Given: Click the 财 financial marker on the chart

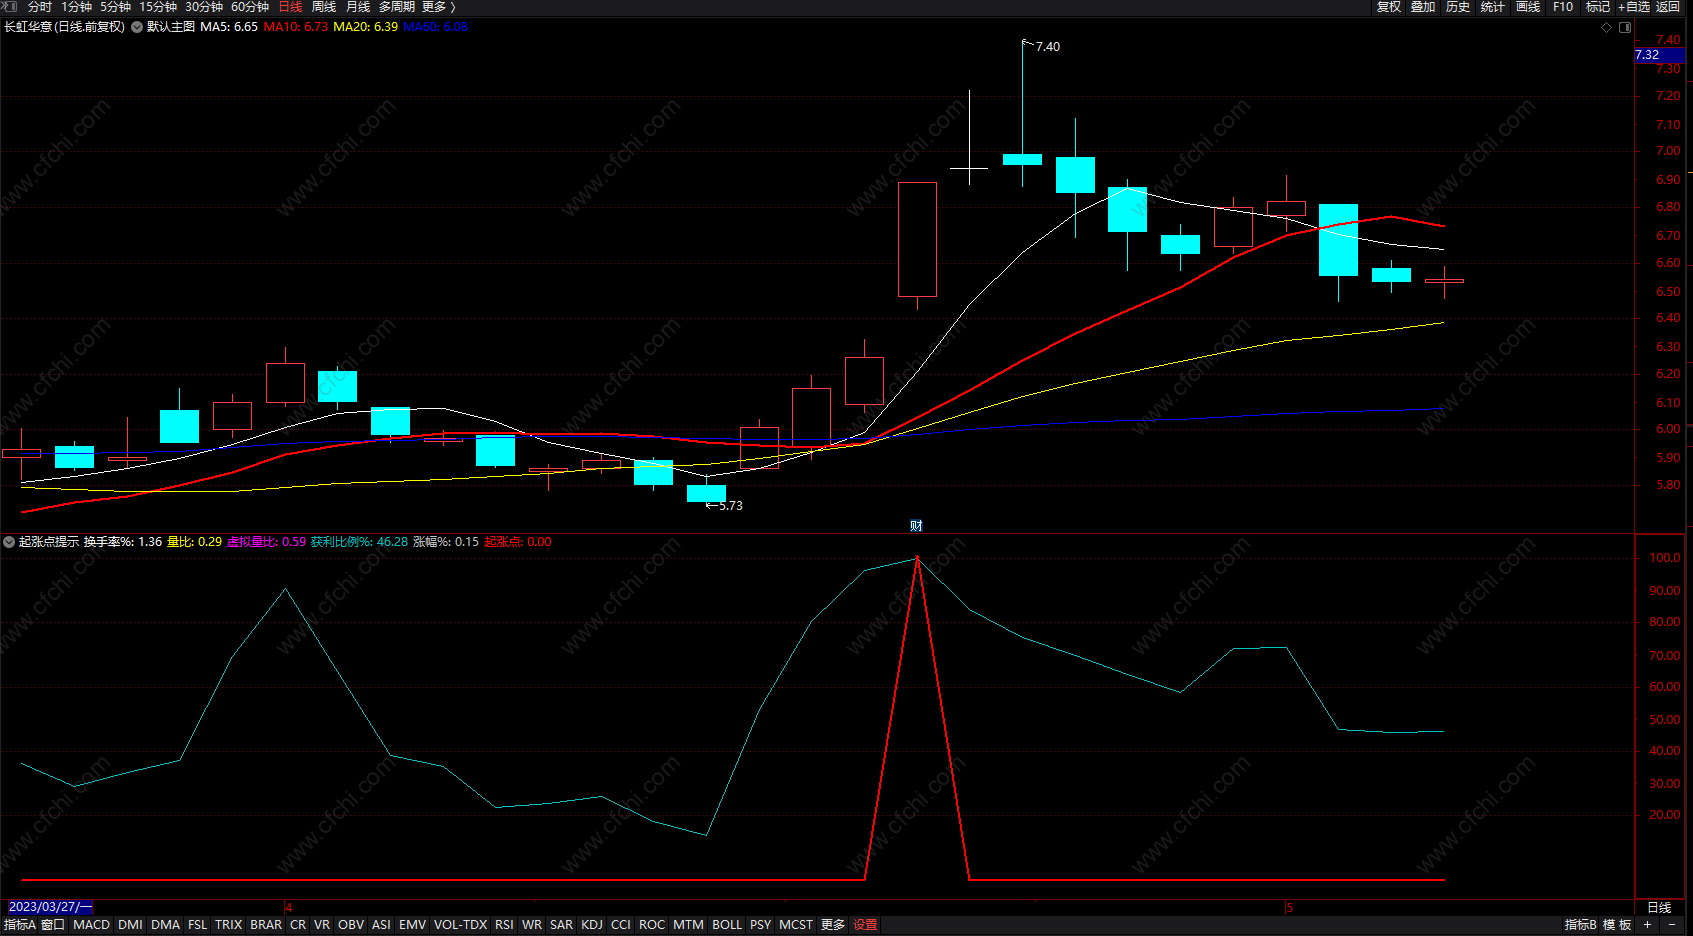Looking at the screenshot, I should (x=916, y=526).
